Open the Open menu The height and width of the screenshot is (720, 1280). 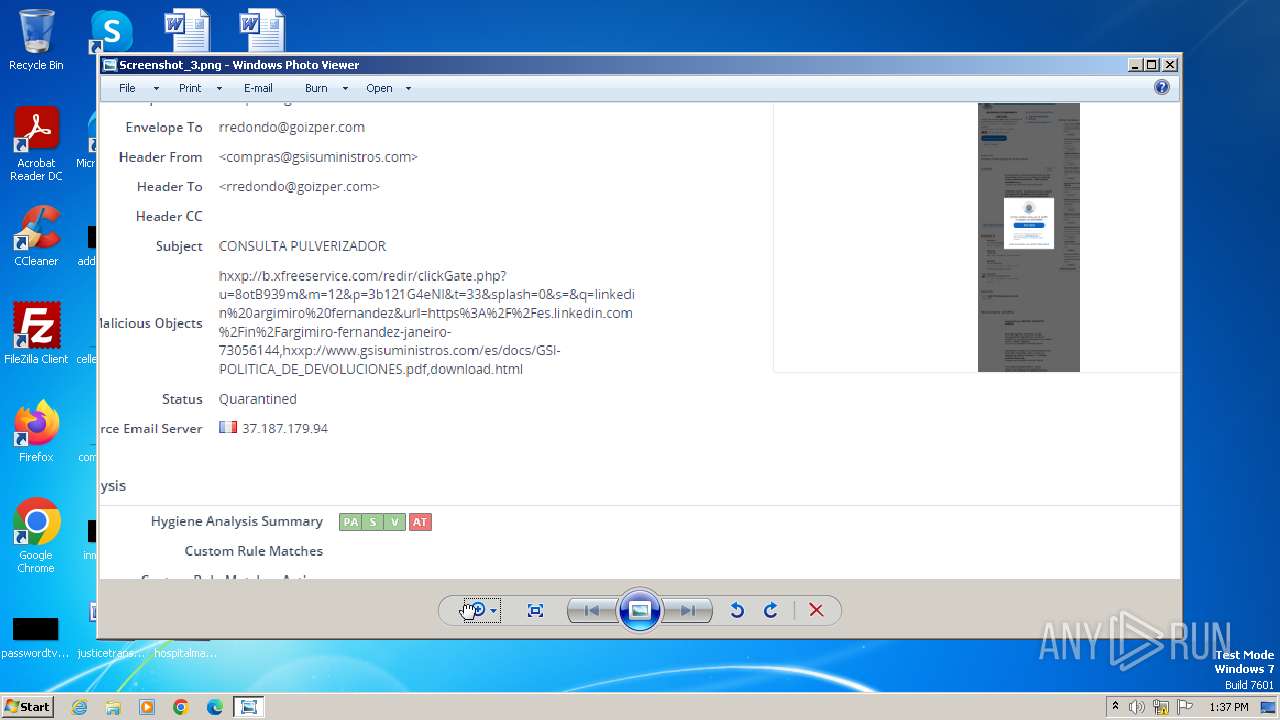(379, 88)
